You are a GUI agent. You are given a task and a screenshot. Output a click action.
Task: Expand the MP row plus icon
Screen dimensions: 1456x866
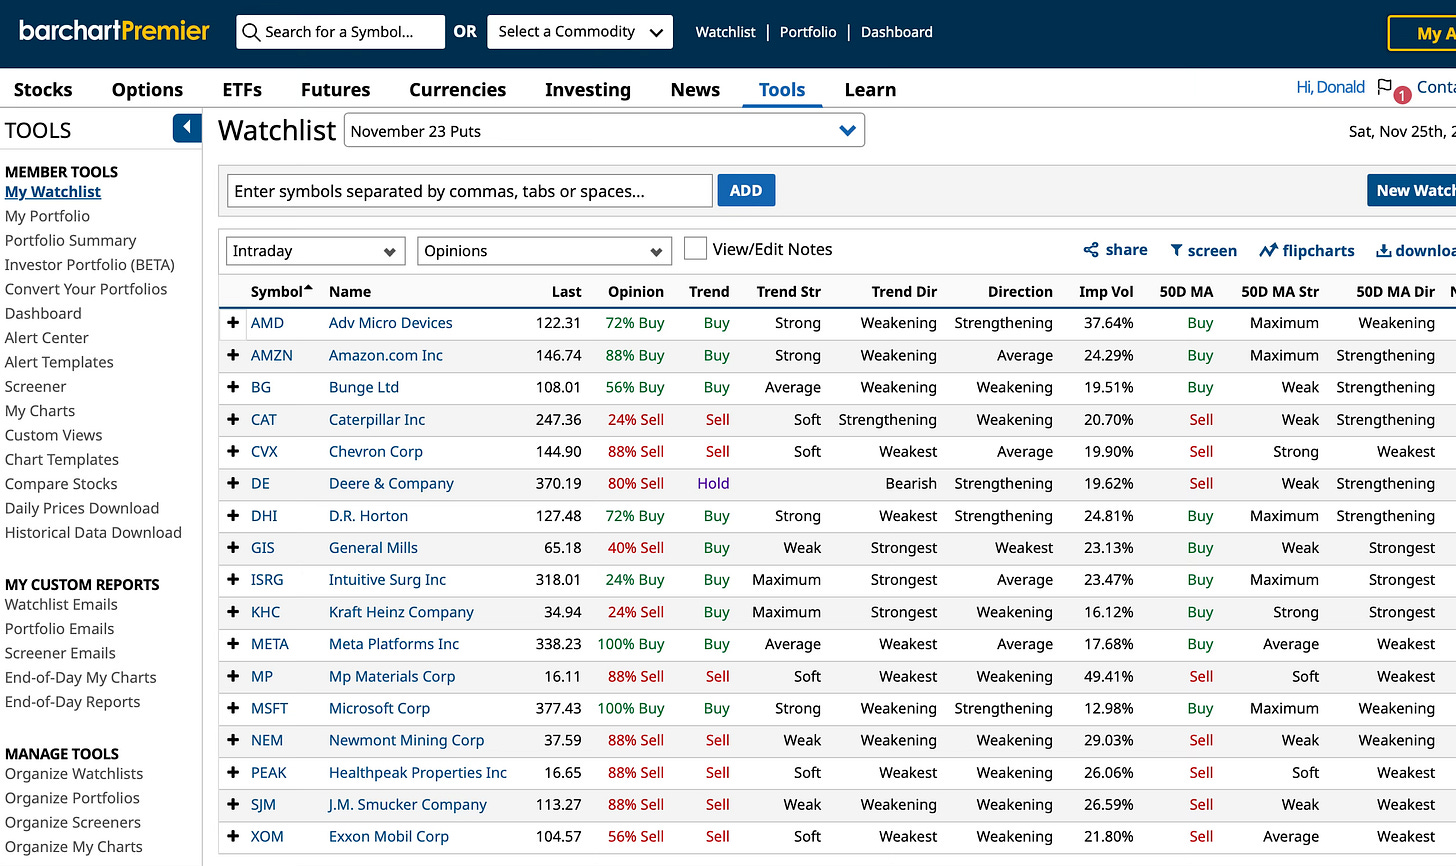click(x=233, y=677)
